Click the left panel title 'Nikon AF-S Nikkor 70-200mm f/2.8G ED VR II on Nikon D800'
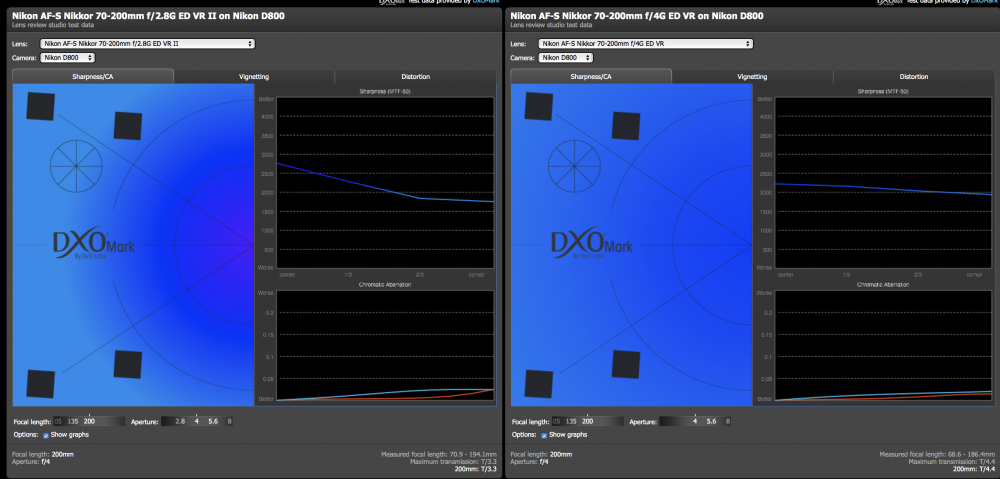The image size is (1000, 479). pyautogui.click(x=149, y=16)
